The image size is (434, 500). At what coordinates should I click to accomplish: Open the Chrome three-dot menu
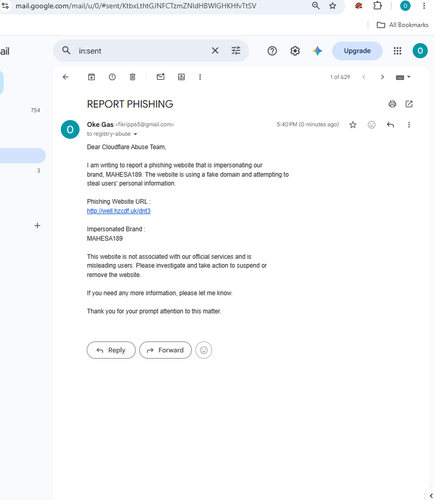pos(424,6)
